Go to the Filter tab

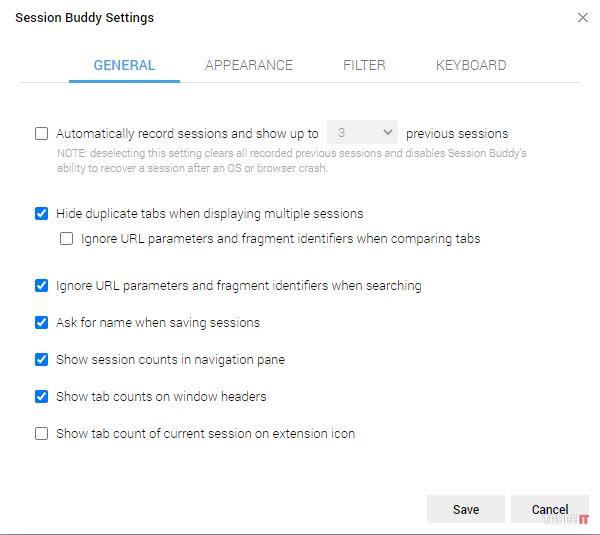tap(364, 66)
